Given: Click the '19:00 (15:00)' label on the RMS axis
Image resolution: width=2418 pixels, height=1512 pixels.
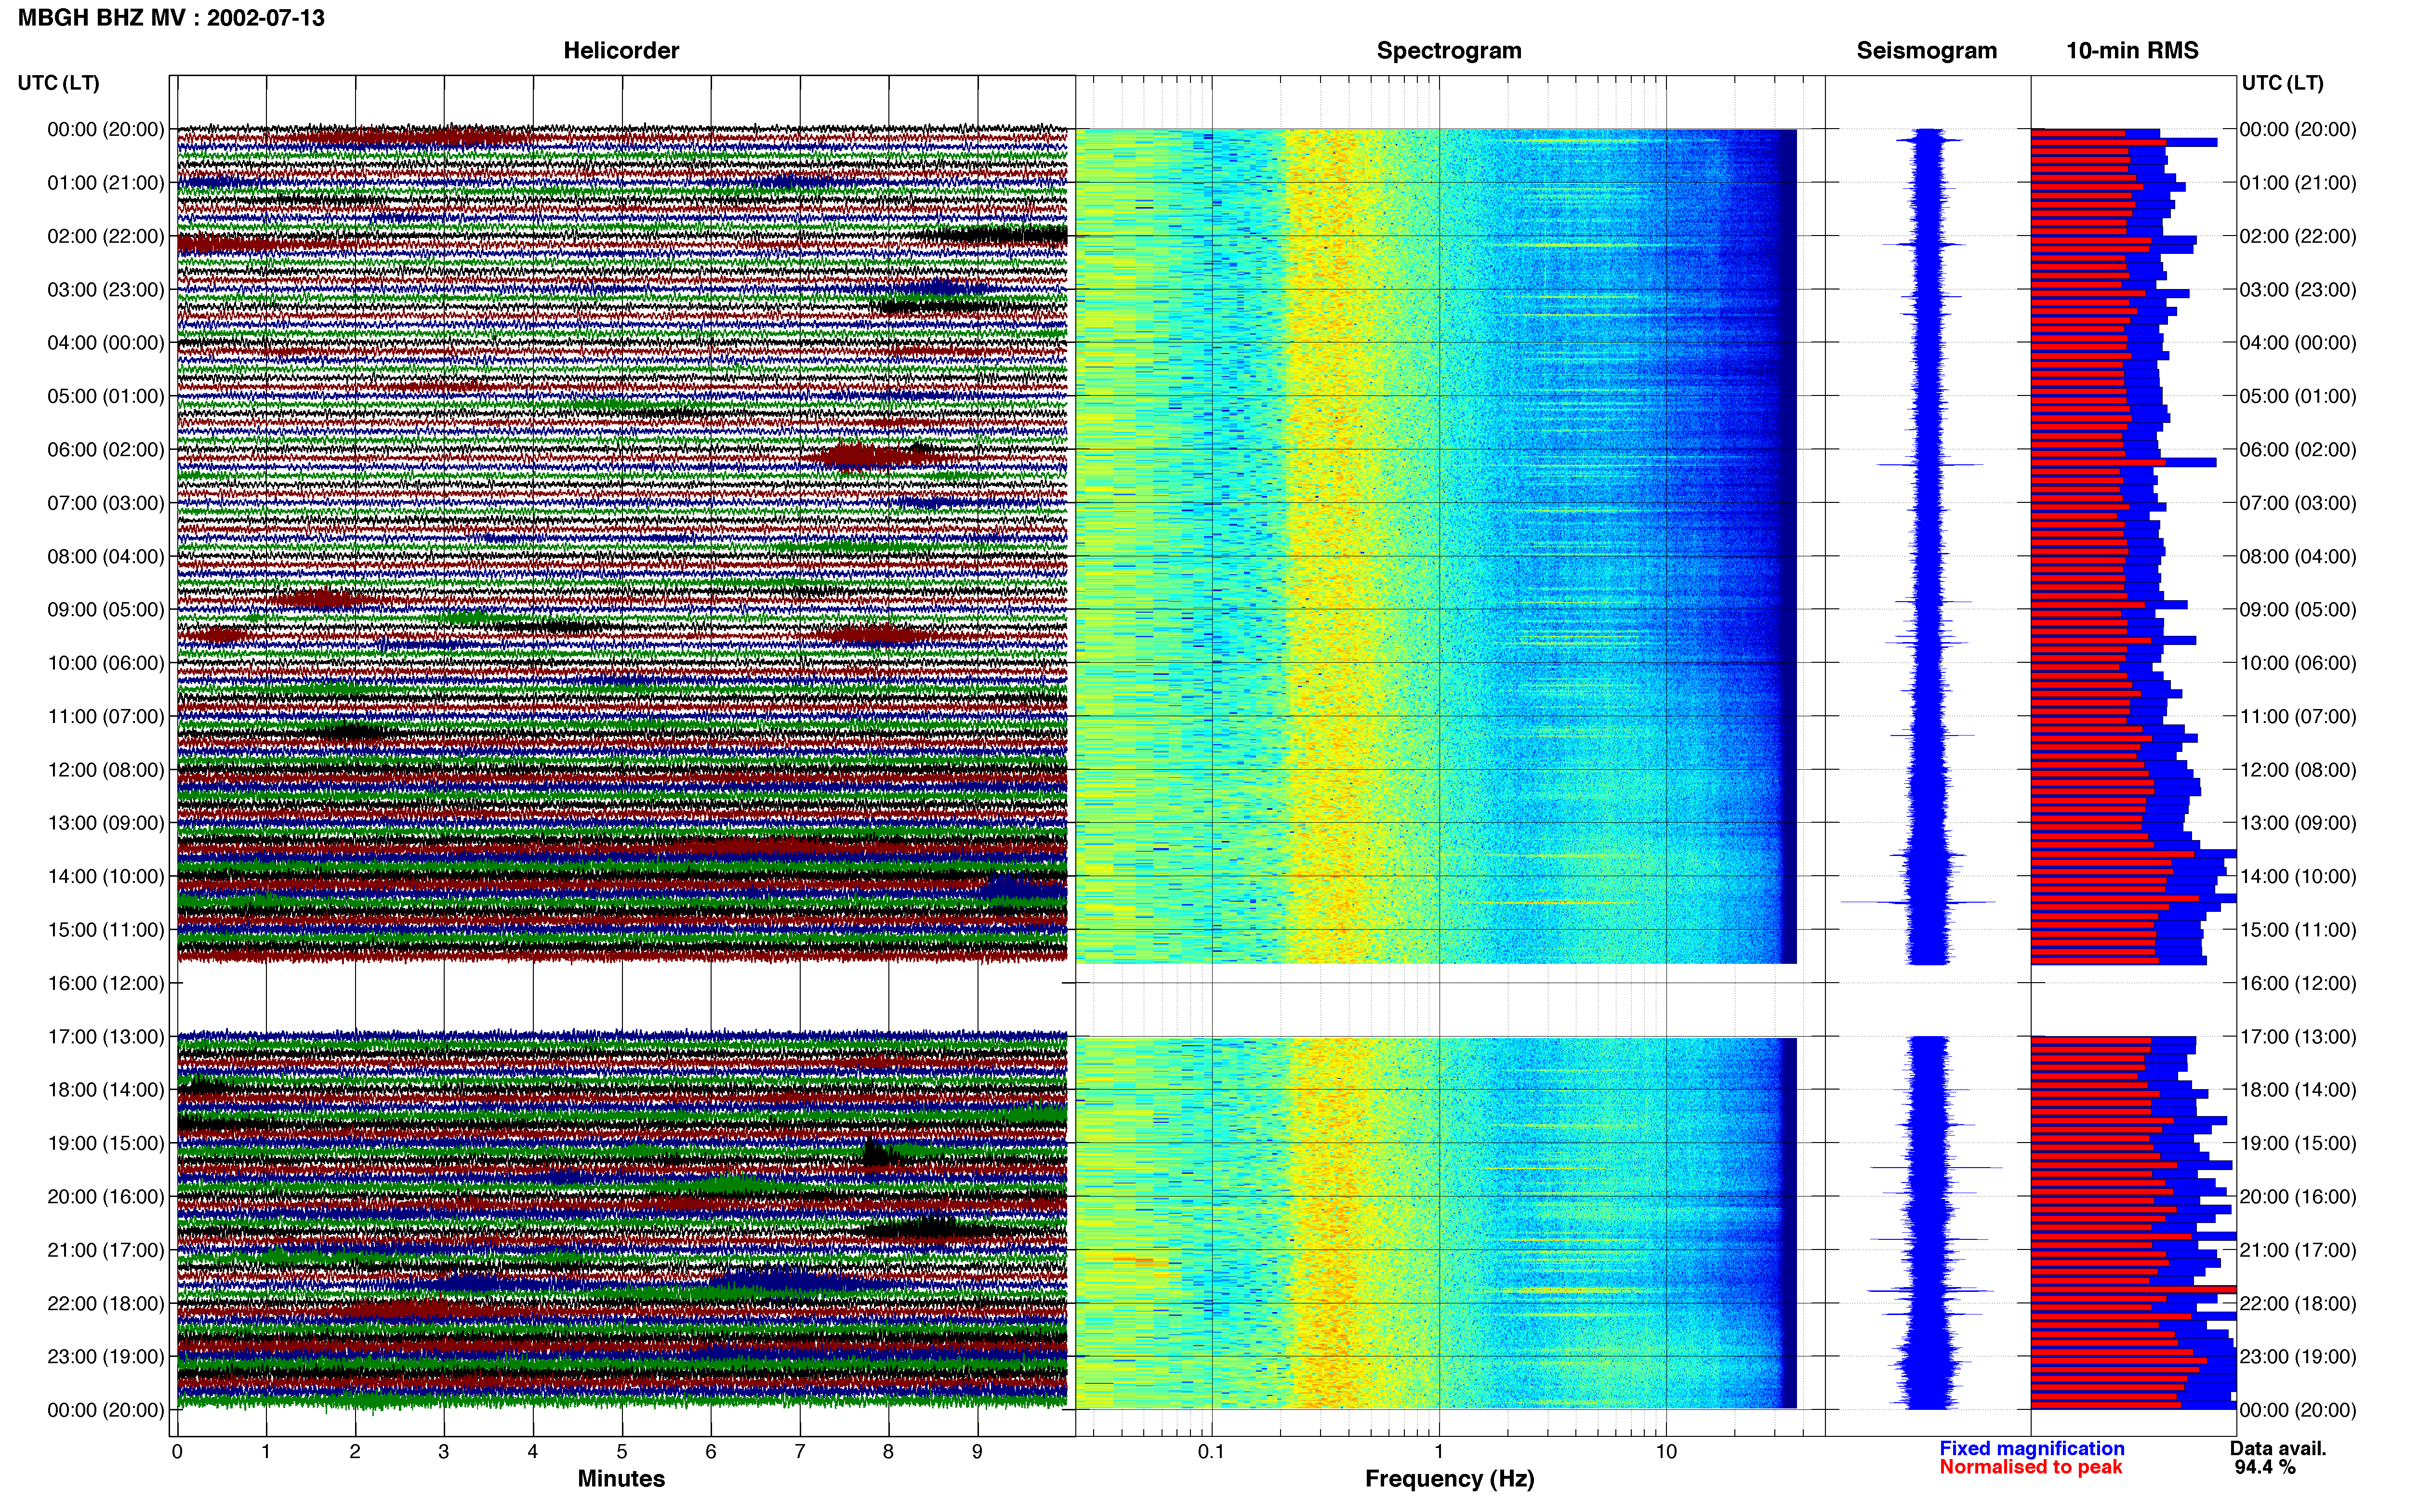Looking at the screenshot, I should pos(2298,1143).
